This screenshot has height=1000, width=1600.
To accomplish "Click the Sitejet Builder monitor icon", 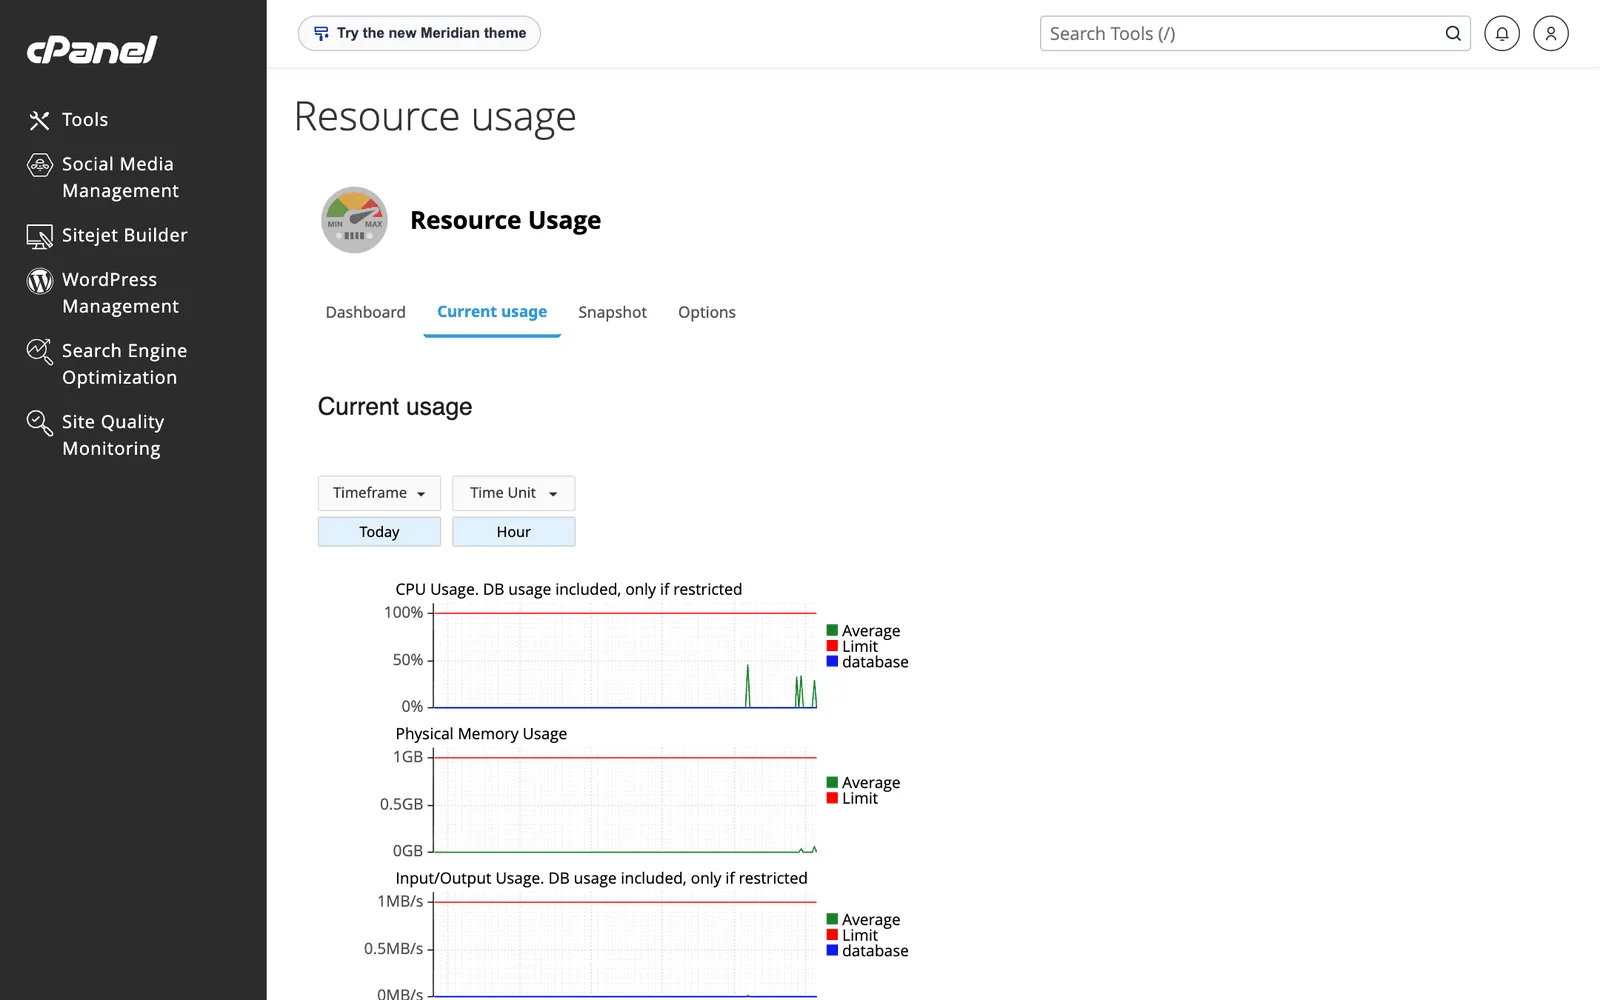I will click(x=39, y=236).
